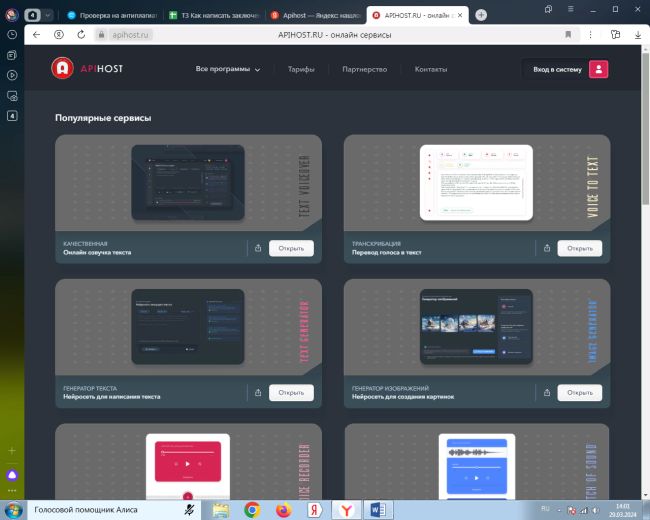Click the sidebar three-dots more icon
This screenshot has height=520, width=650.
pos(12,491)
